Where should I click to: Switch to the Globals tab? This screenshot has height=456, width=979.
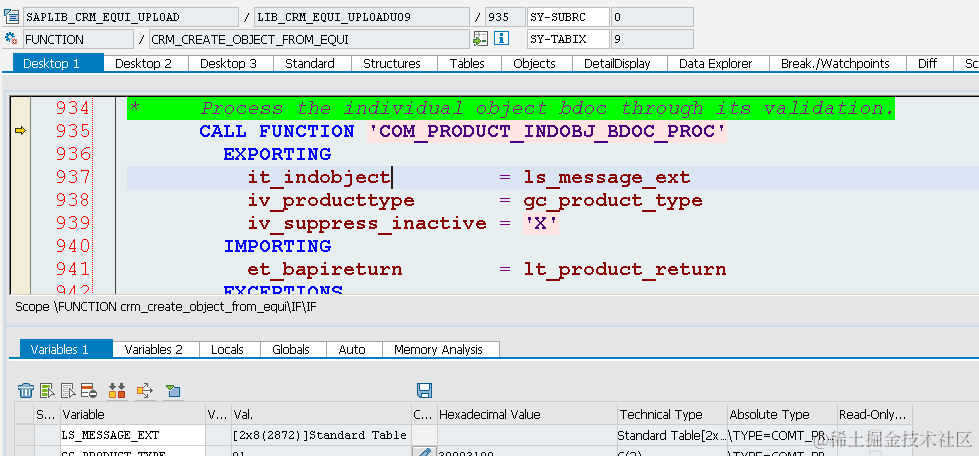290,349
